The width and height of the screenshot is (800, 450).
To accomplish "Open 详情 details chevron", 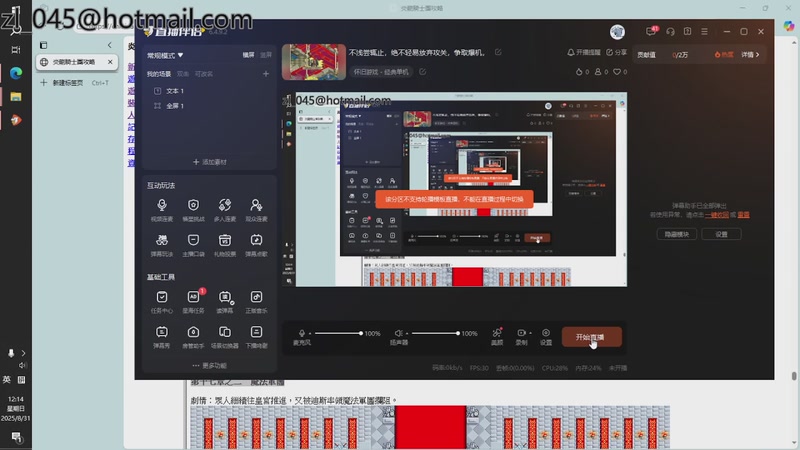I will click(750, 55).
